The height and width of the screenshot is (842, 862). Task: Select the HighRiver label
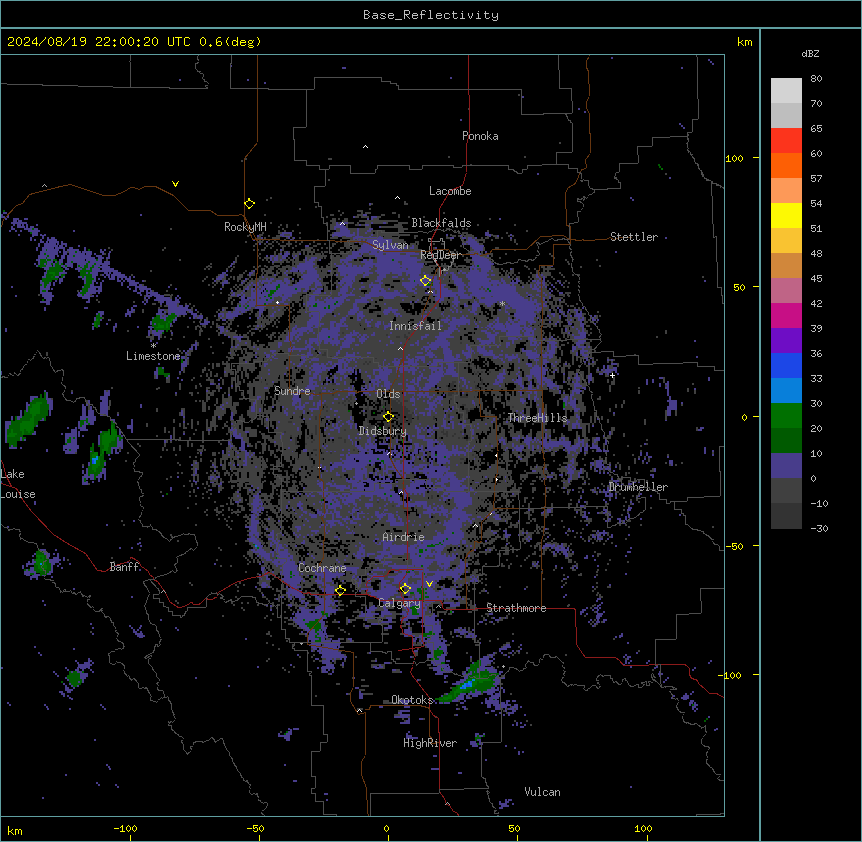pos(430,743)
